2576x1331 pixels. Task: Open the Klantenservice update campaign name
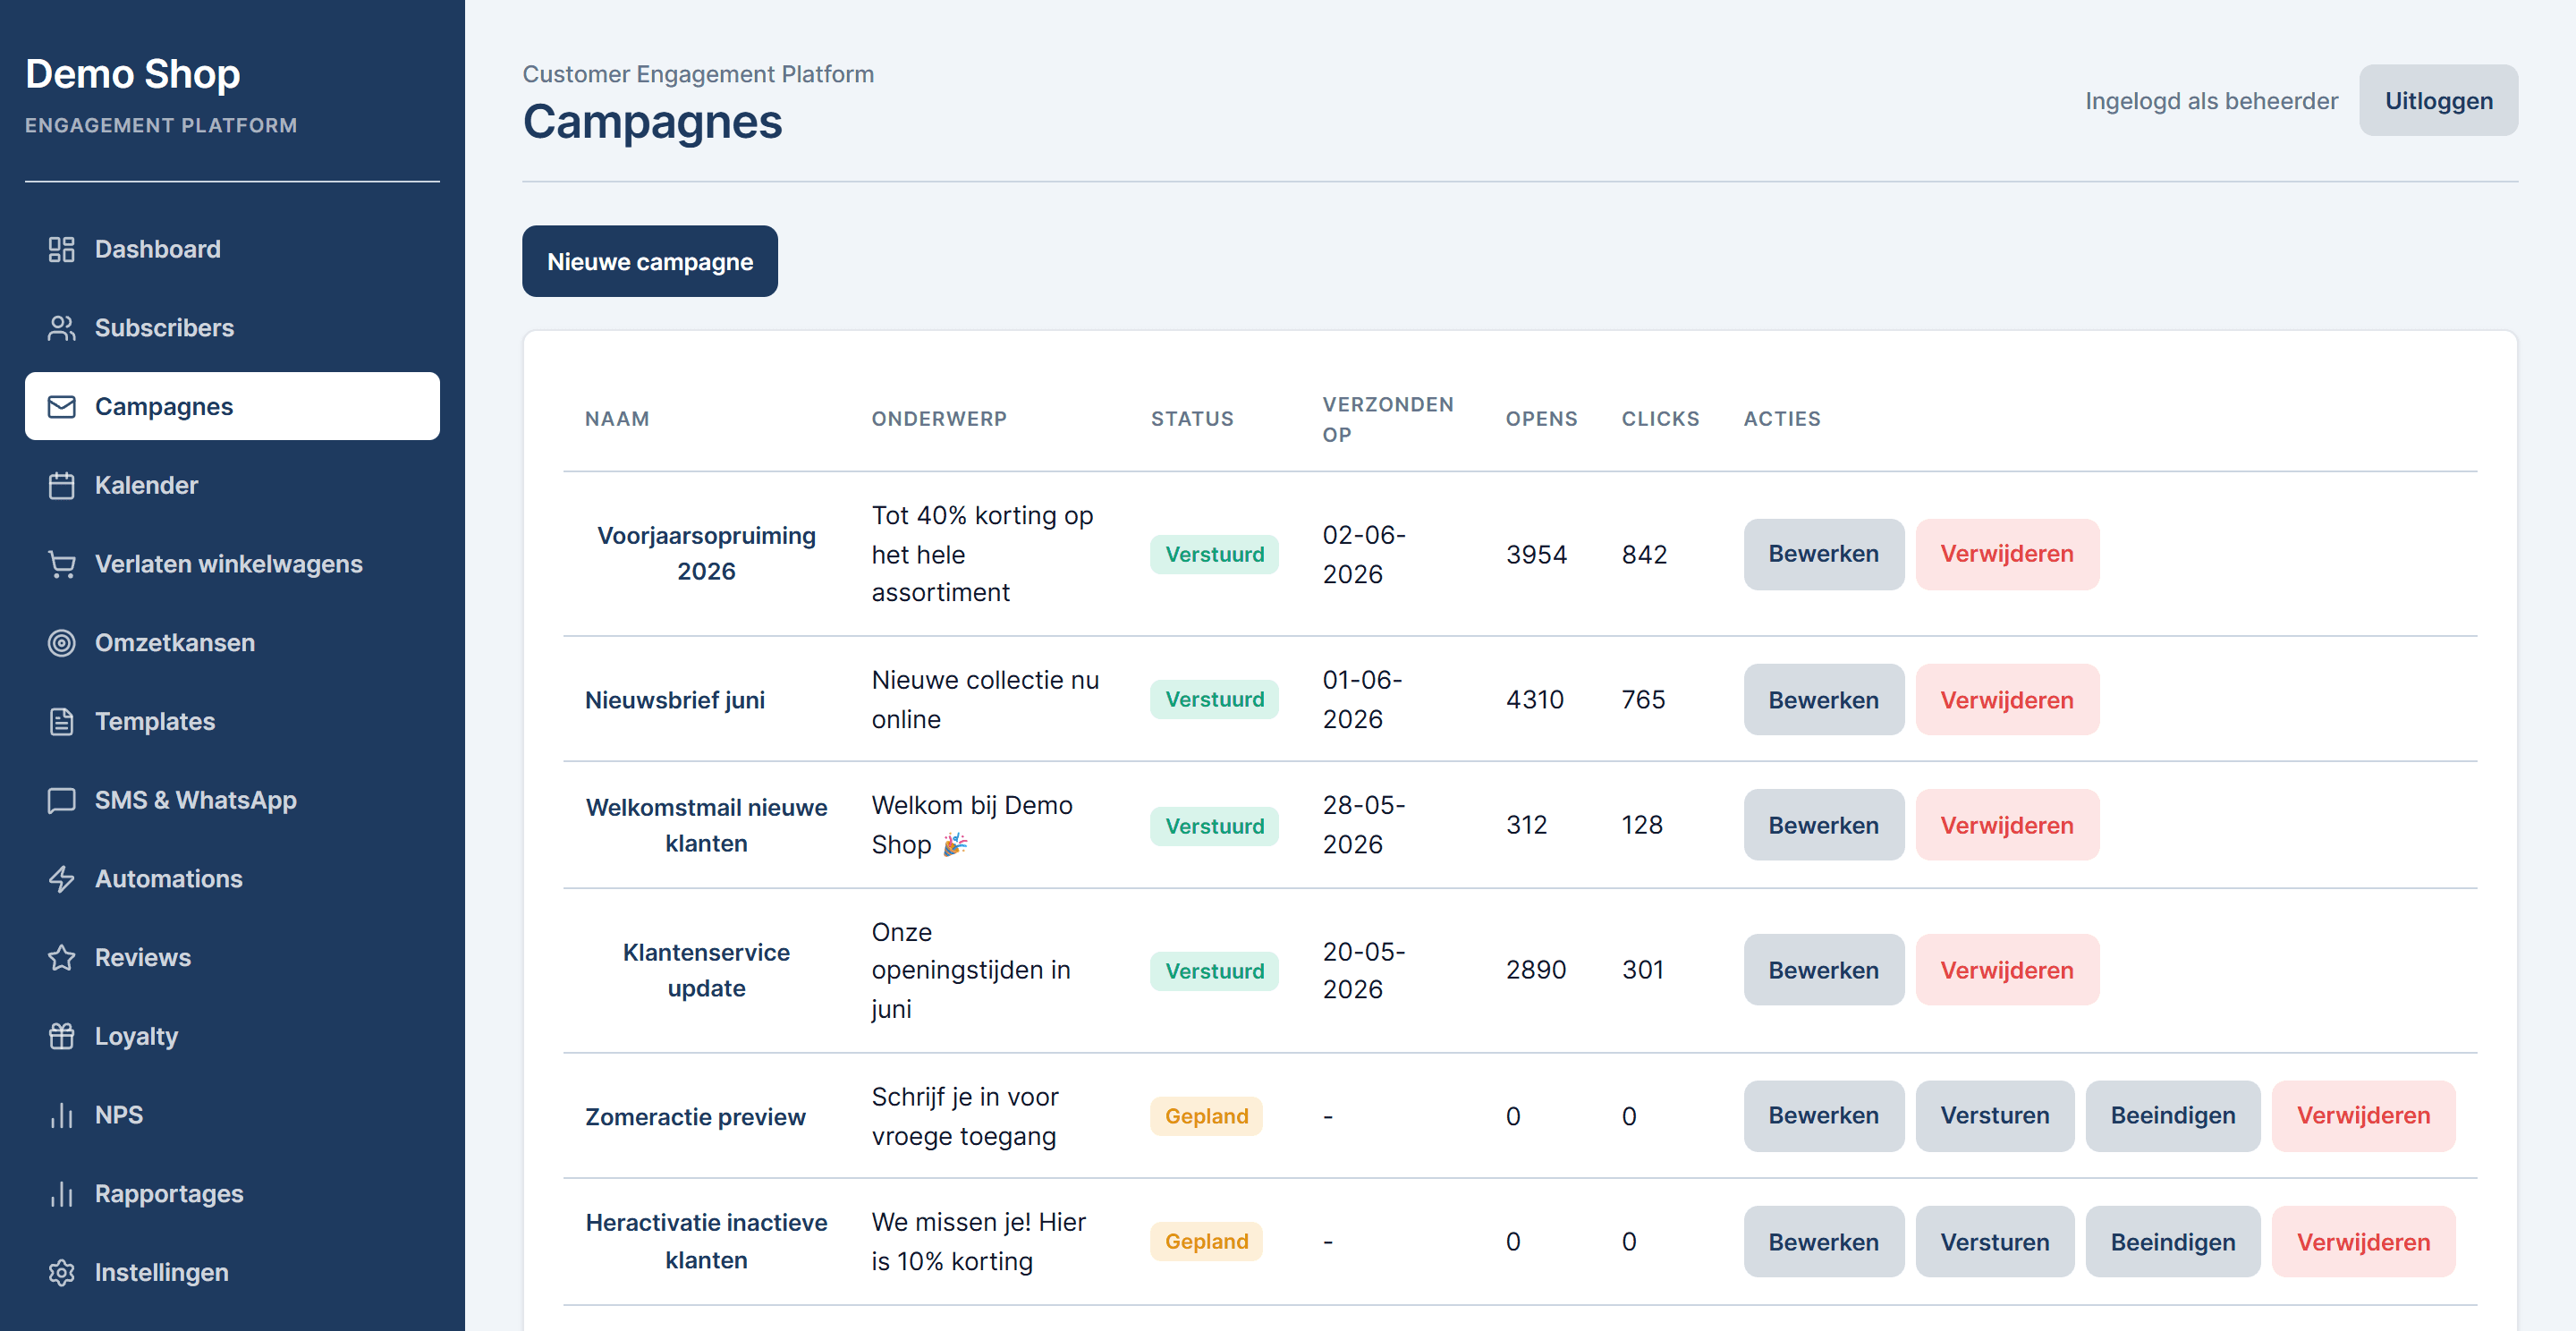706,970
